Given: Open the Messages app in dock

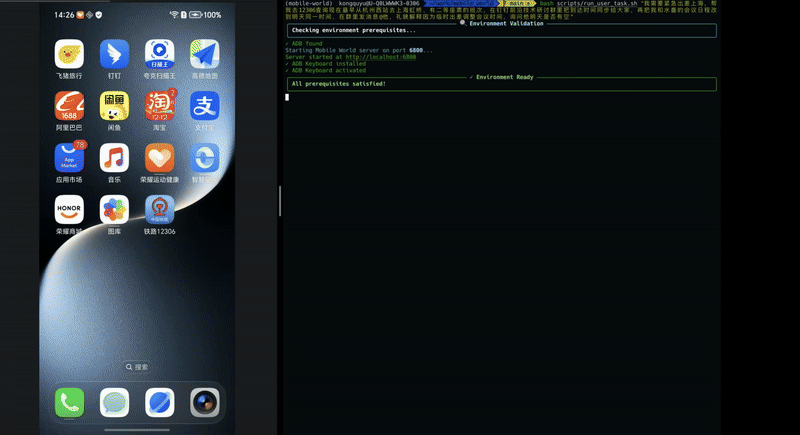Looking at the screenshot, I should 114,402.
